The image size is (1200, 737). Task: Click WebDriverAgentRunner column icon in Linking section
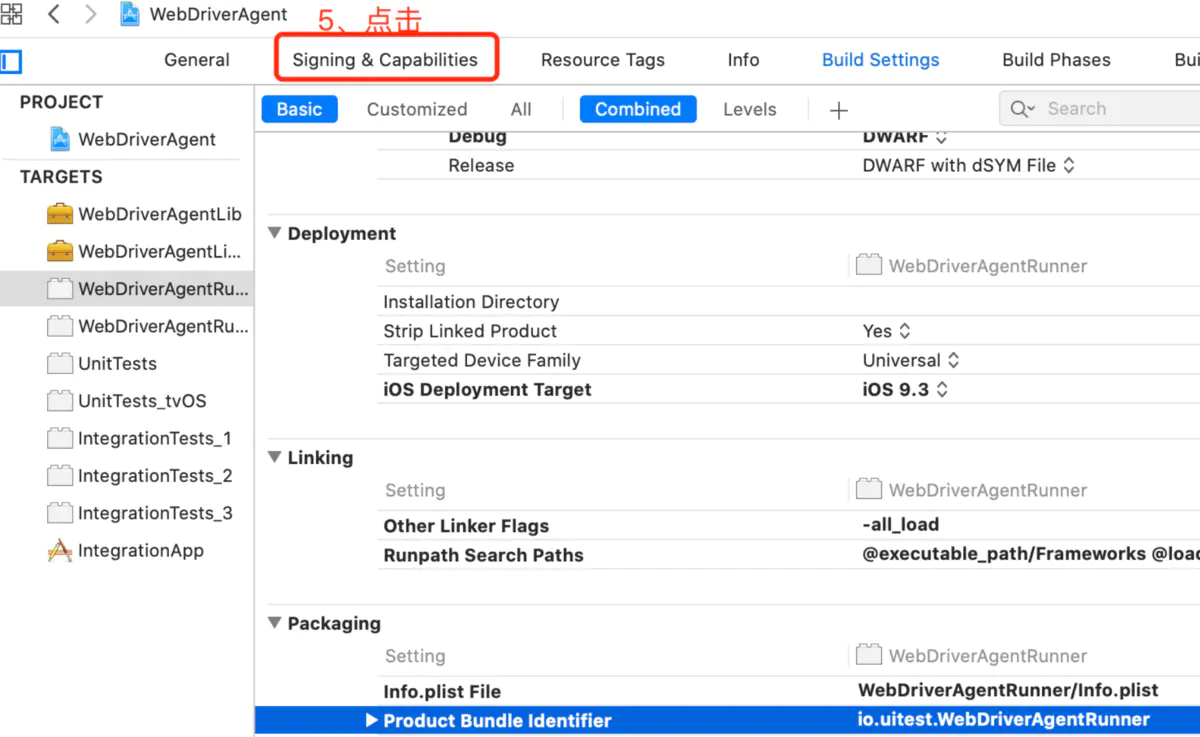click(x=869, y=489)
